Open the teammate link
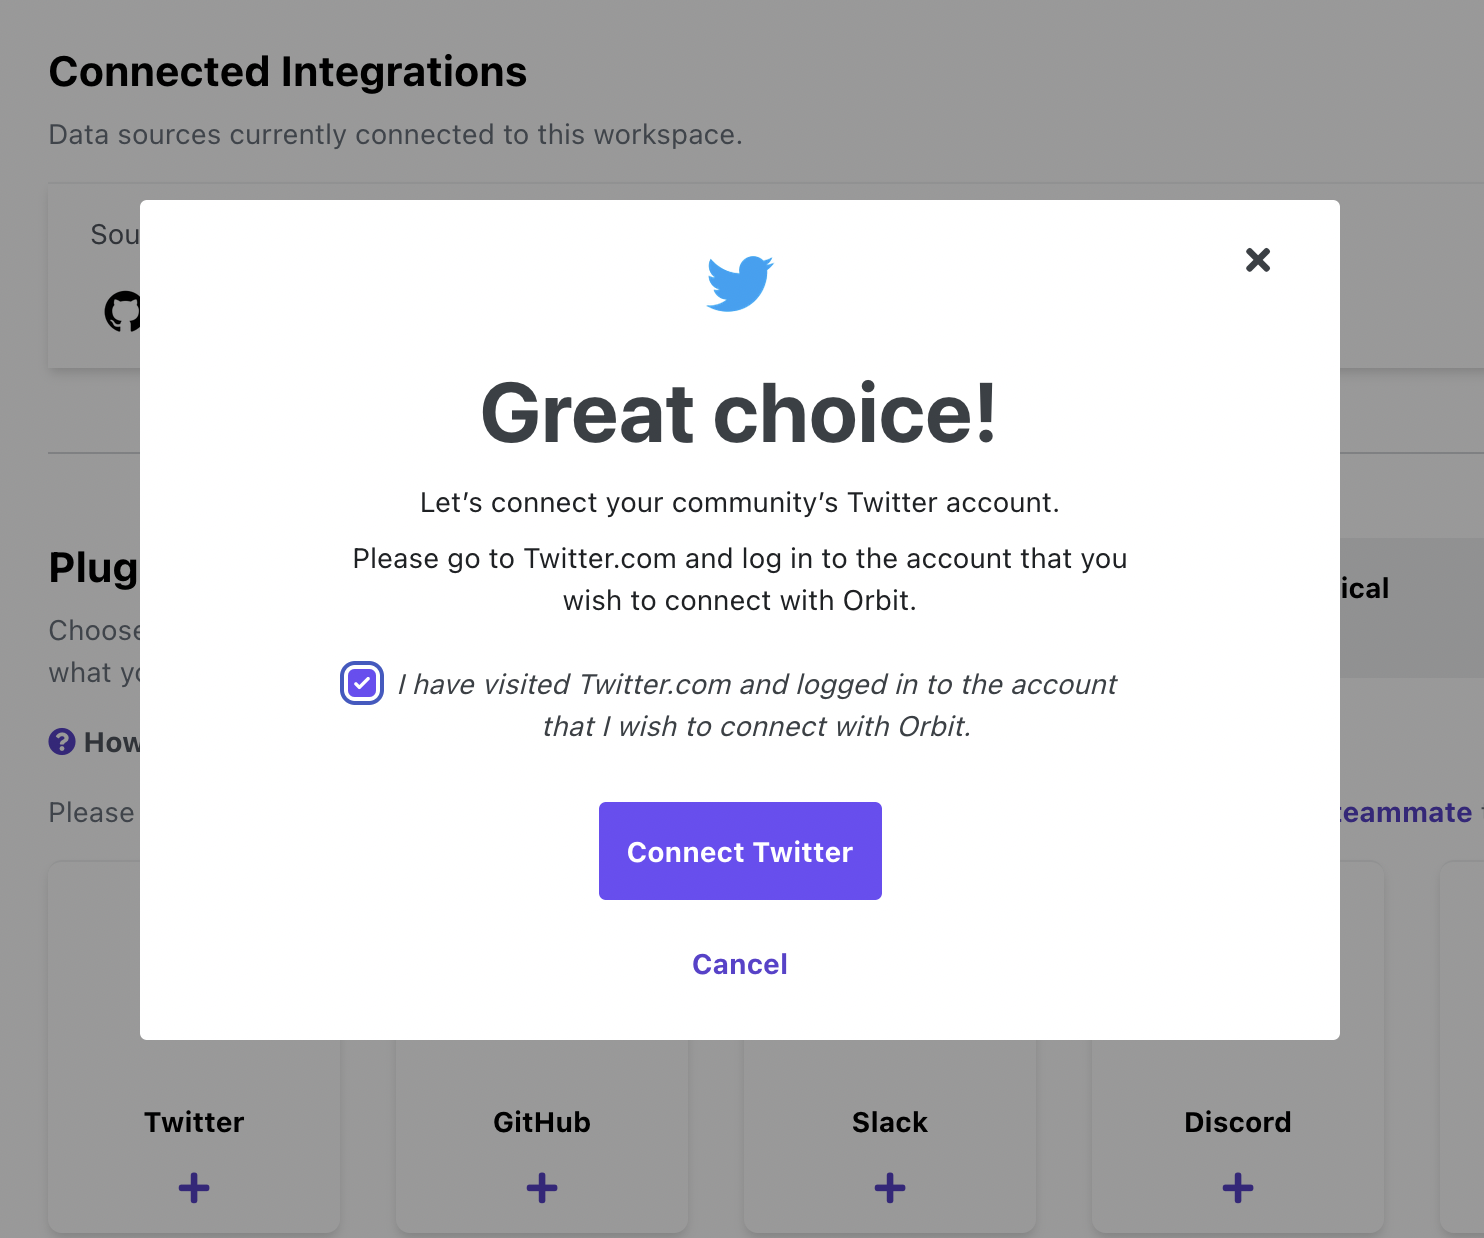The image size is (1484, 1238). 1406,812
